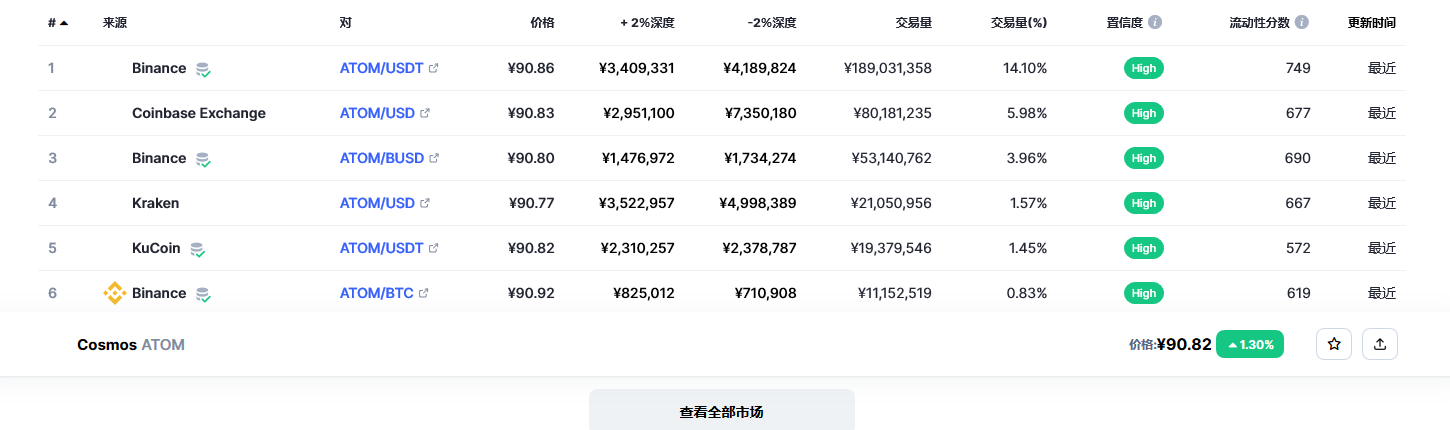Click external link icon in Binance ATOM/USDT row
Viewport: 1450px width, 430px height.
click(x=433, y=68)
